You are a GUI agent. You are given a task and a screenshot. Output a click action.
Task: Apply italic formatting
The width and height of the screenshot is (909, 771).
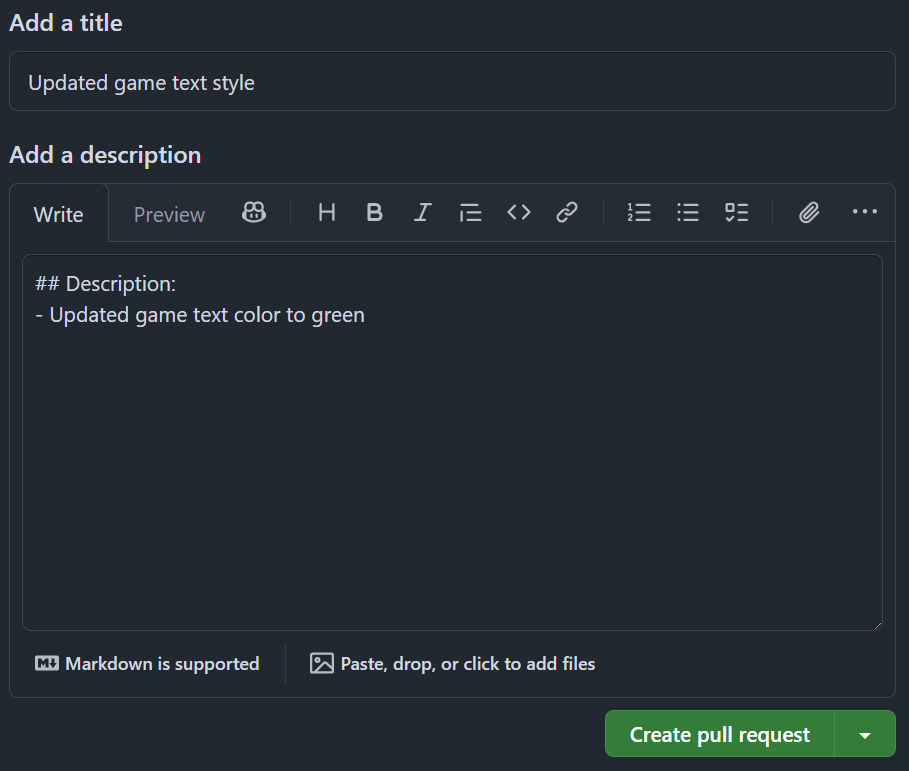pyautogui.click(x=423, y=213)
